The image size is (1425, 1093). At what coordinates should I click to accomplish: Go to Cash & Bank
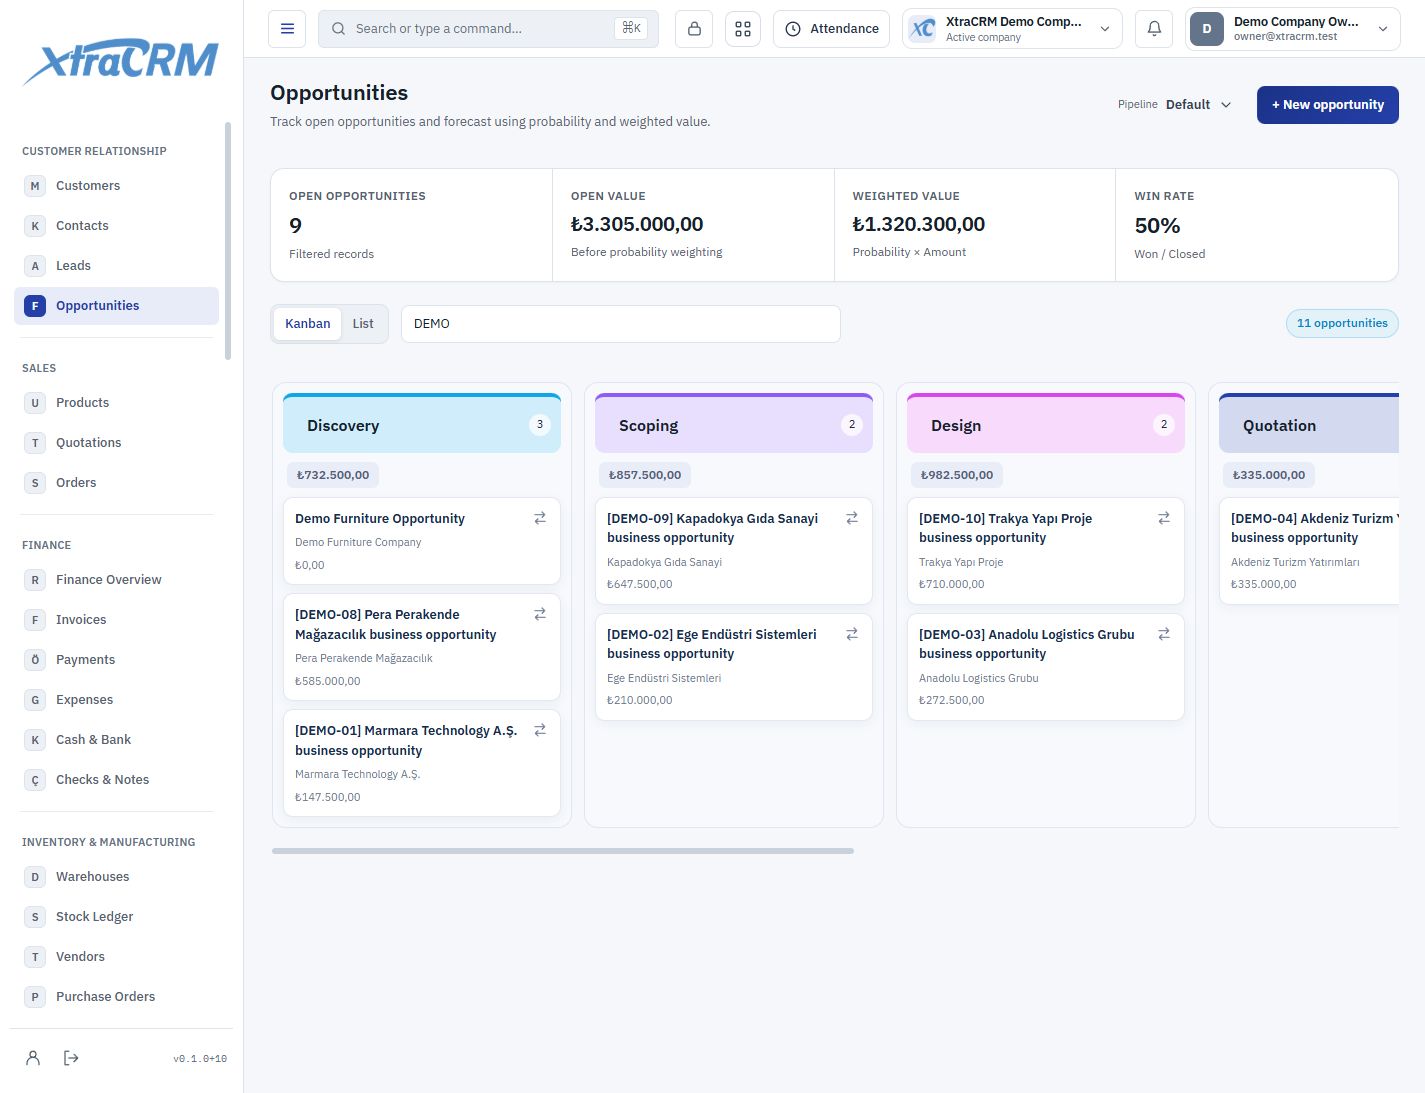click(x=116, y=740)
